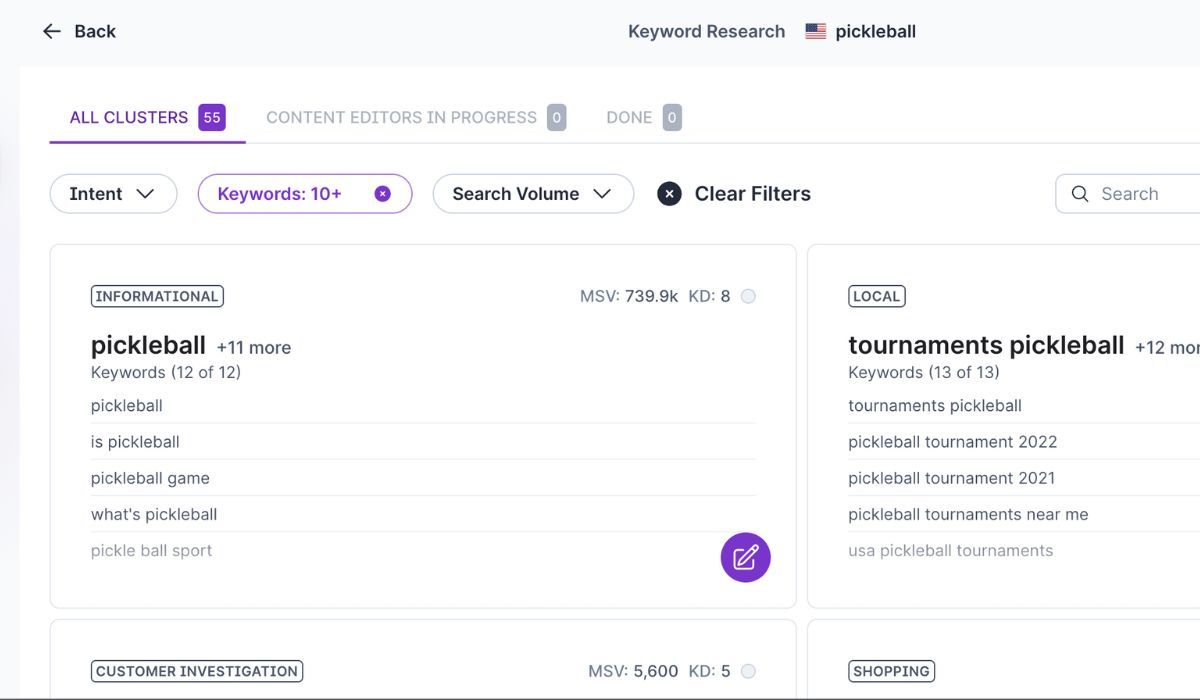Click the KD: 8 difficulty indicator dot
Image resolution: width=1200 pixels, height=700 pixels.
[x=748, y=296]
